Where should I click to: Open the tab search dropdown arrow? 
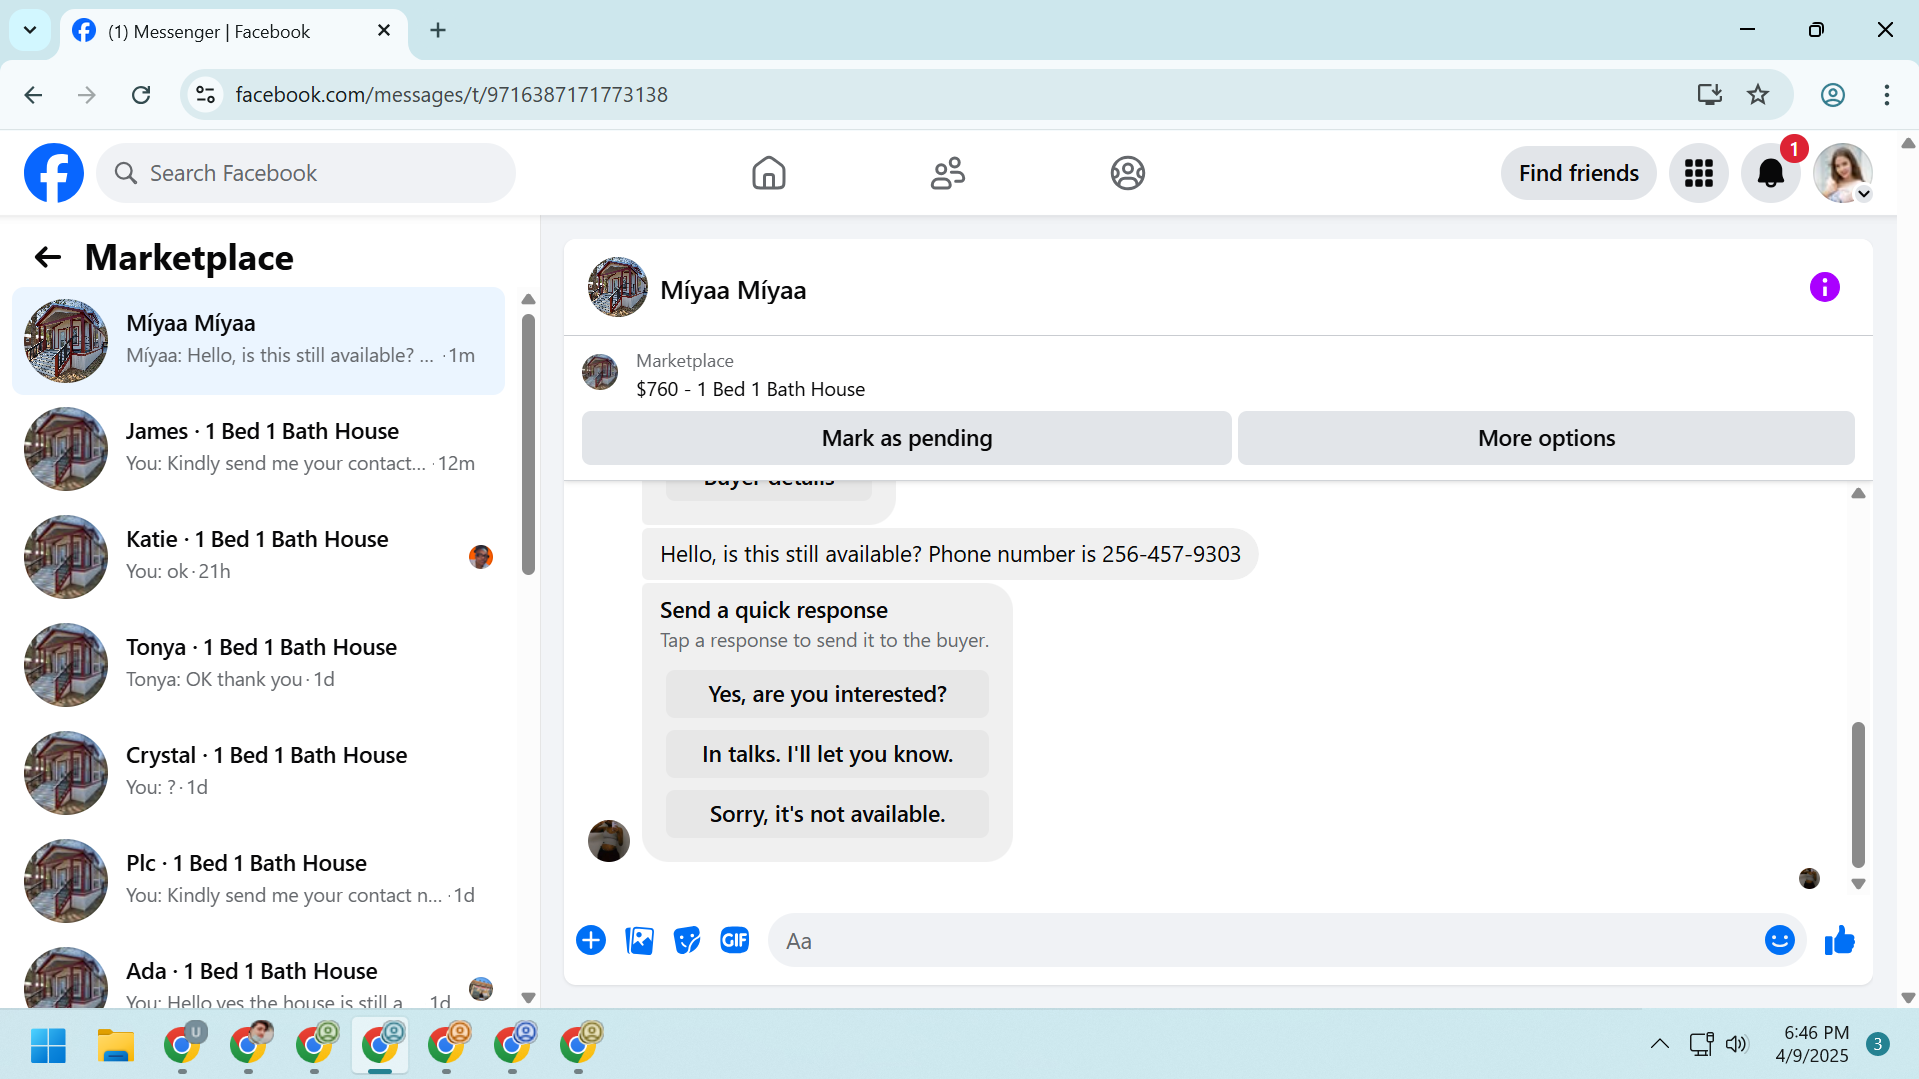[30, 31]
